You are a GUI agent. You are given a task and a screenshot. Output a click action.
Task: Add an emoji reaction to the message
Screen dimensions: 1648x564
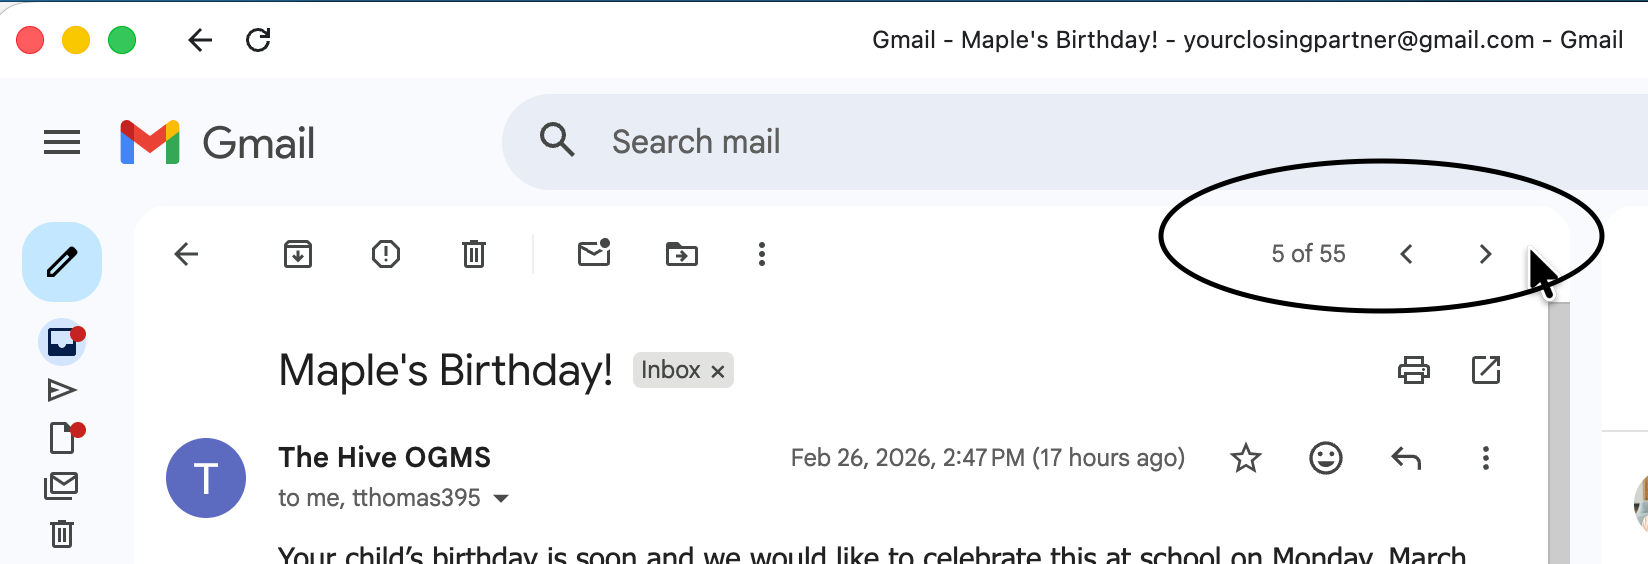1326,458
